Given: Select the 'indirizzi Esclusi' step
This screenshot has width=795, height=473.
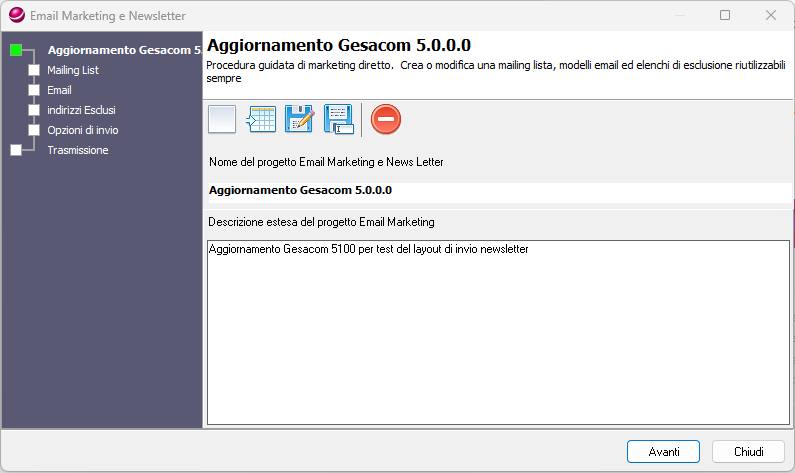Looking at the screenshot, I should (82, 110).
